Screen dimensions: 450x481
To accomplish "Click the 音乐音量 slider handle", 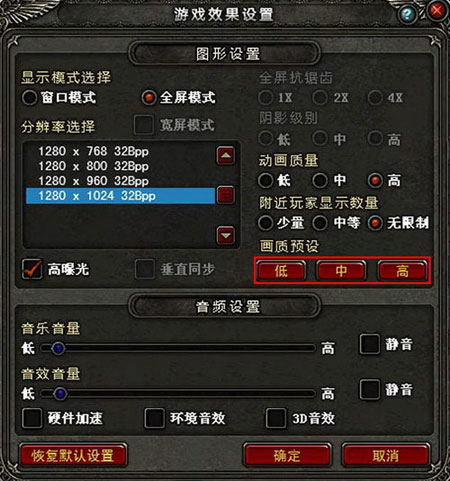I will click(58, 348).
